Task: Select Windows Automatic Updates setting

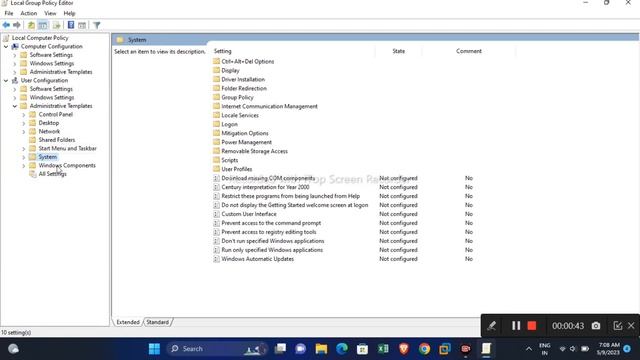Action: tap(258, 259)
